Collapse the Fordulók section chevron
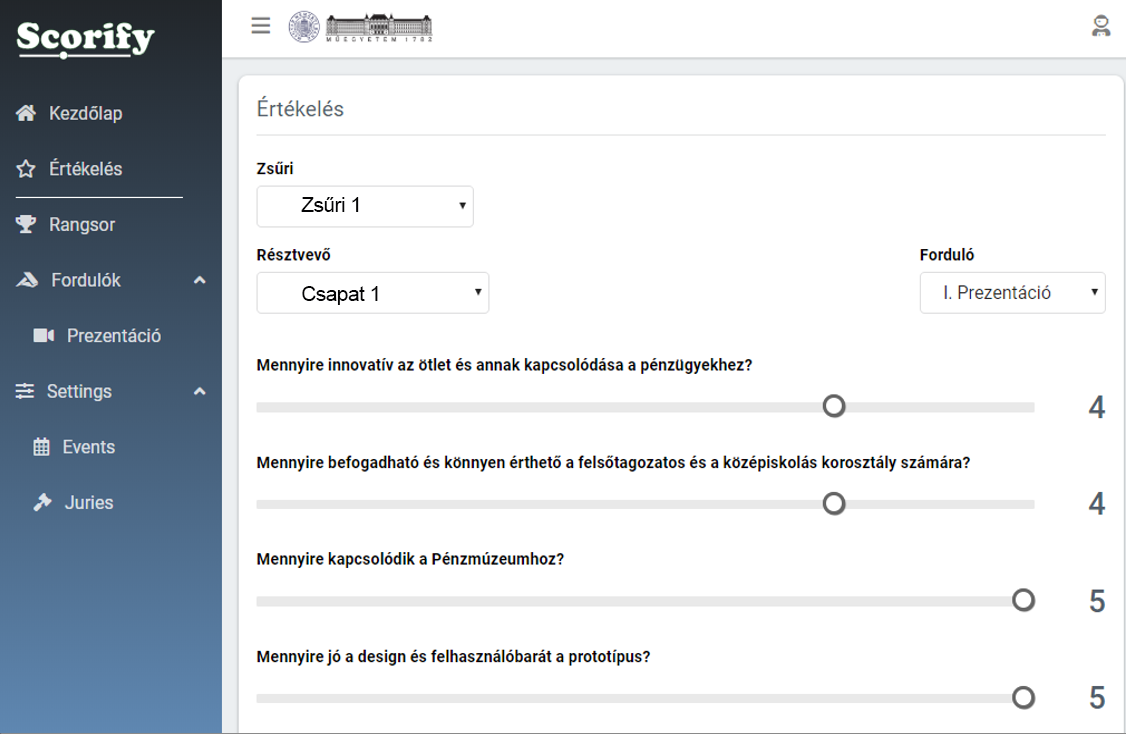The height and width of the screenshot is (734, 1126). 200,281
